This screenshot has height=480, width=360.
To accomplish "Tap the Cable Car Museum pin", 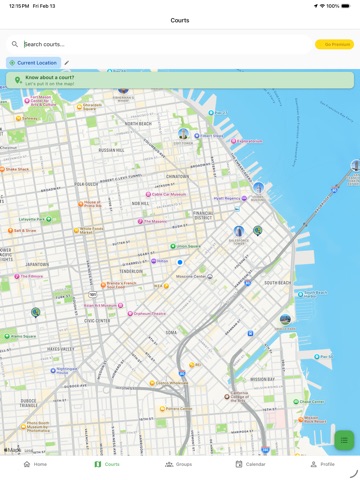I will tap(148, 194).
